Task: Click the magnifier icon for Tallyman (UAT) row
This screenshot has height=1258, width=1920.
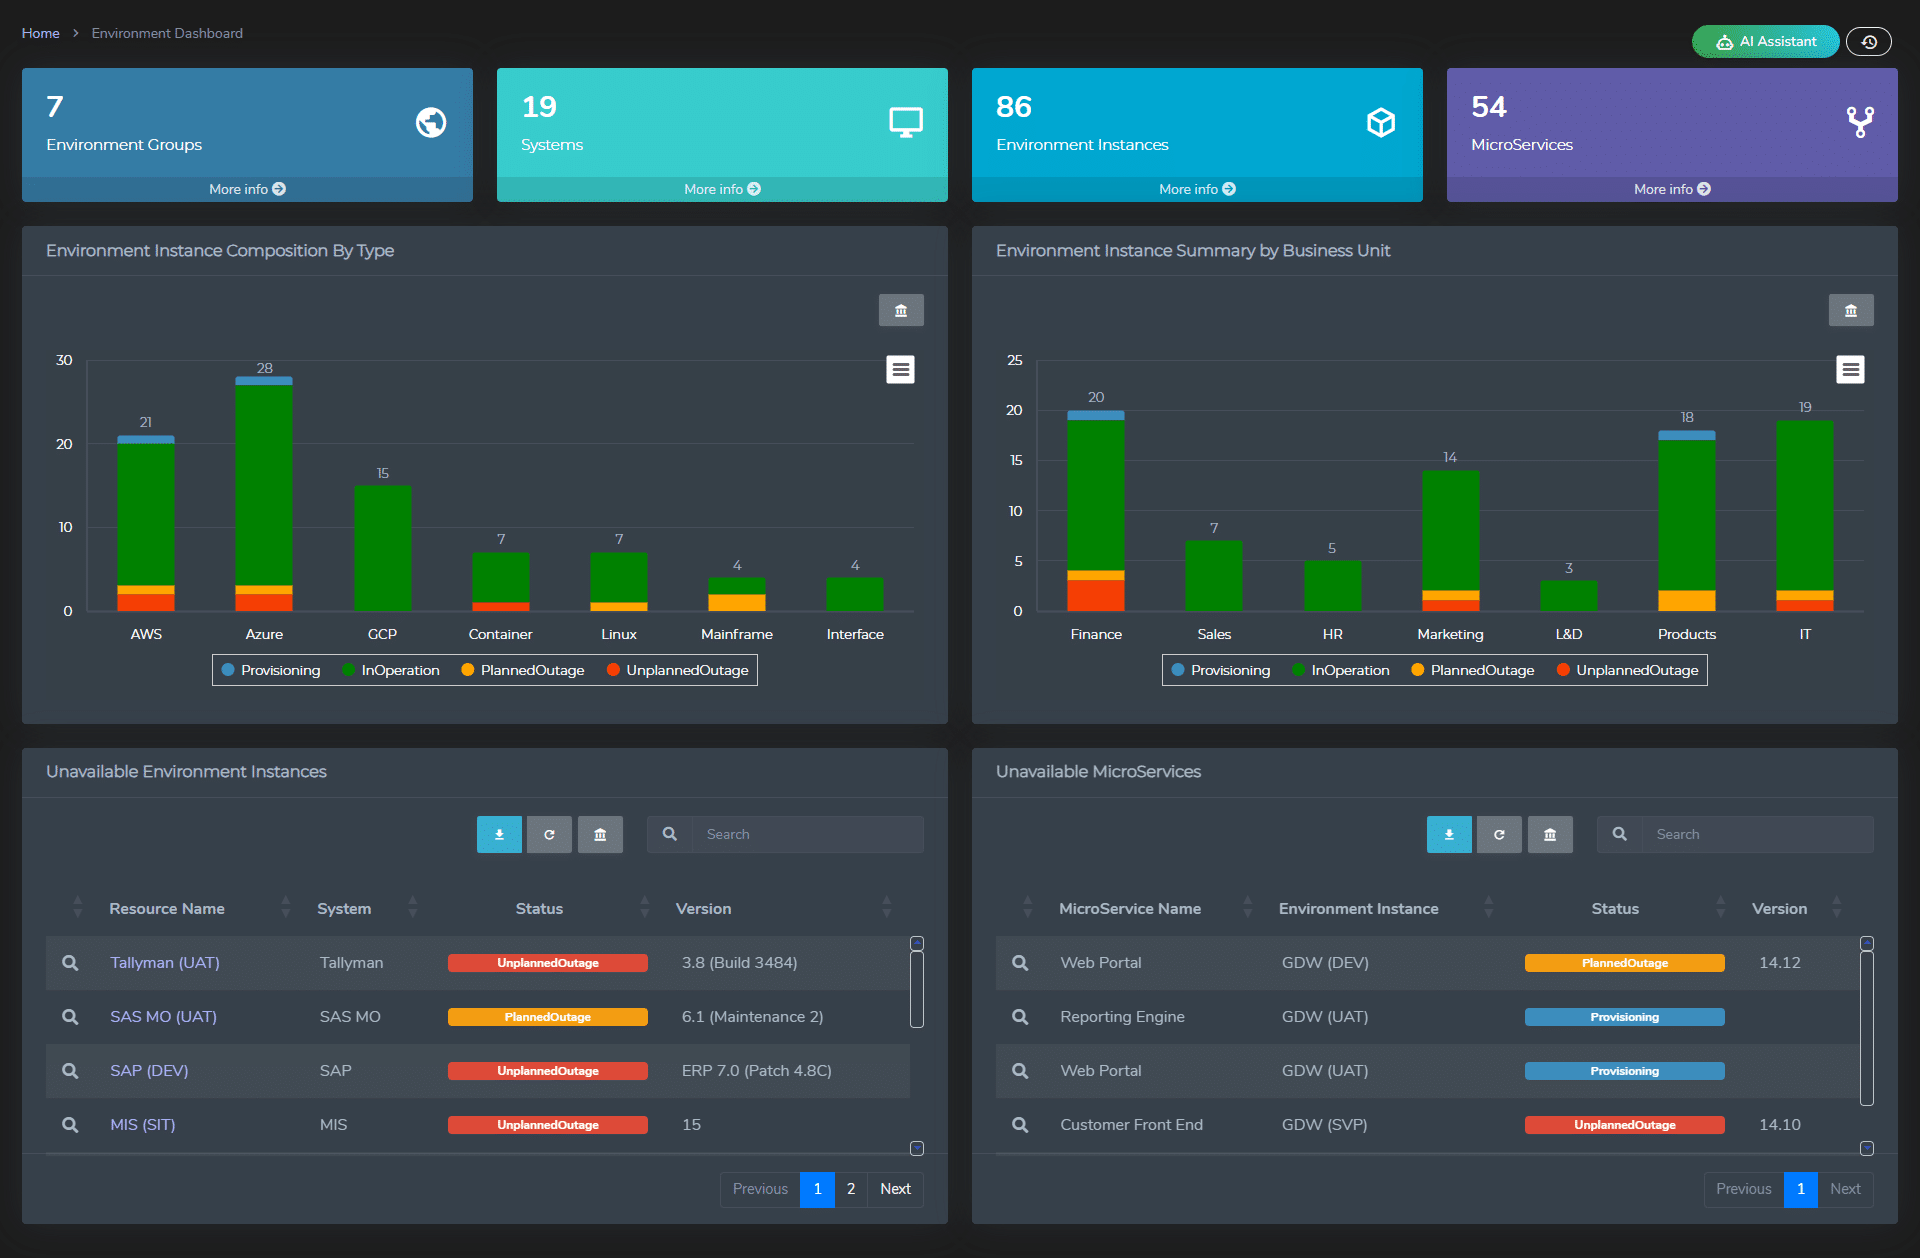Action: [x=70, y=963]
